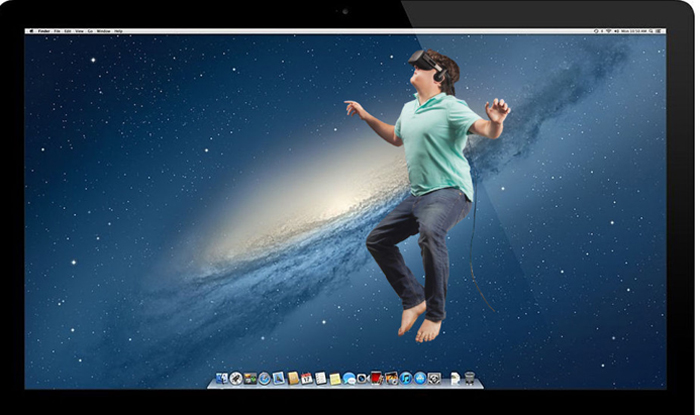This screenshot has height=415, width=700.
Task: Click the Spotlight search magnifier
Action: click(x=651, y=31)
